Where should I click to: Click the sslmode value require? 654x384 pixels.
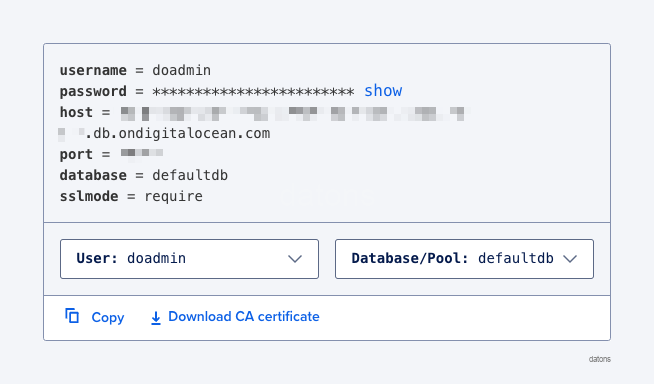pos(174,196)
